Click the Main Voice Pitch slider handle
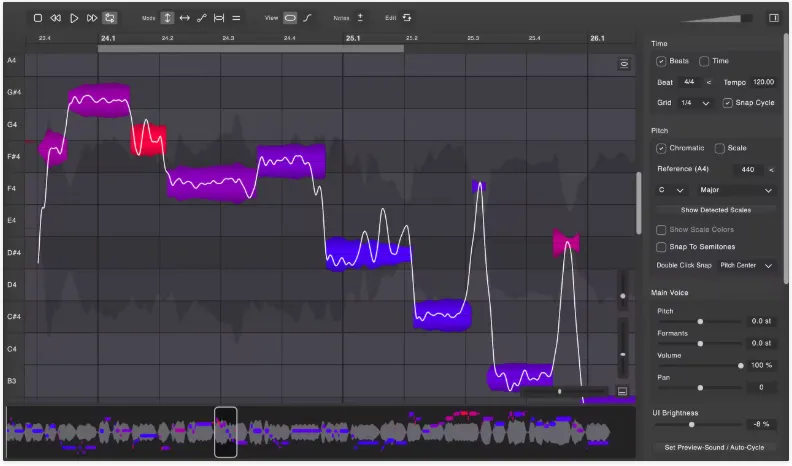 pyautogui.click(x=700, y=322)
